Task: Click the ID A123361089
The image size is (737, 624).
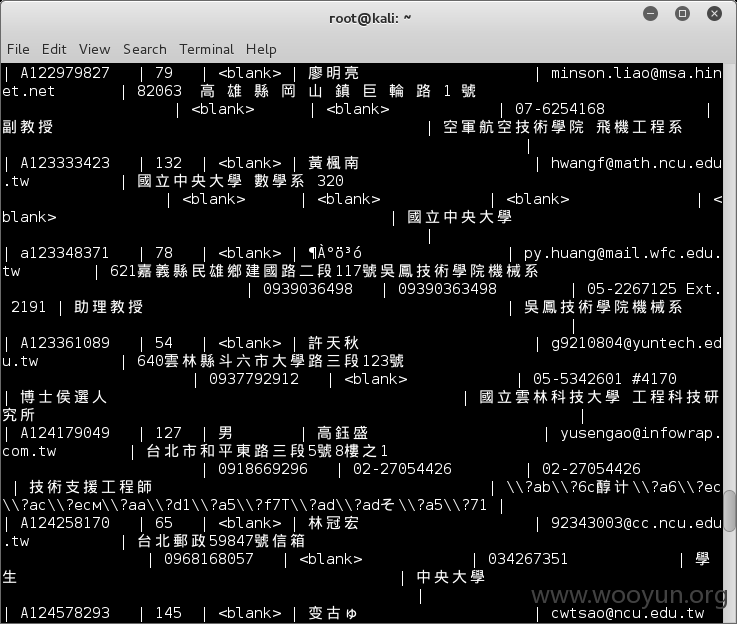Action: point(65,343)
